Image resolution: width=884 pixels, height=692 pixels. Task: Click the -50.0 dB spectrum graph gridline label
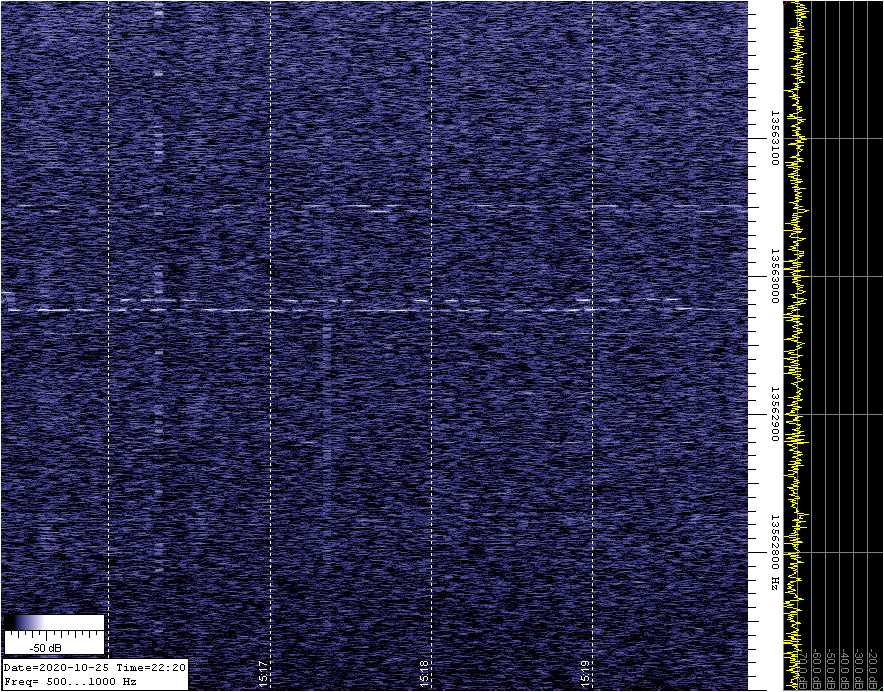[830, 668]
